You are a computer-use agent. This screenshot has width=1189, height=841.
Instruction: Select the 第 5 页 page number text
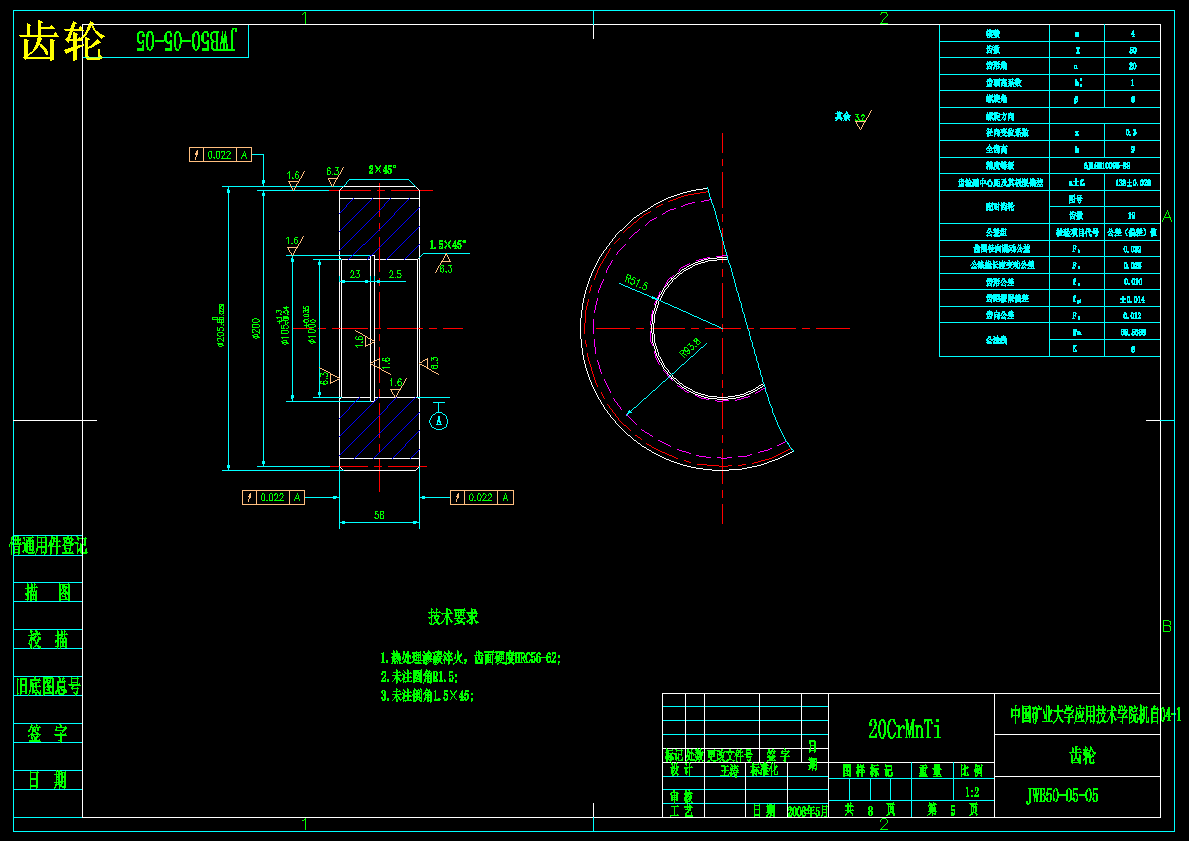[x=952, y=810]
